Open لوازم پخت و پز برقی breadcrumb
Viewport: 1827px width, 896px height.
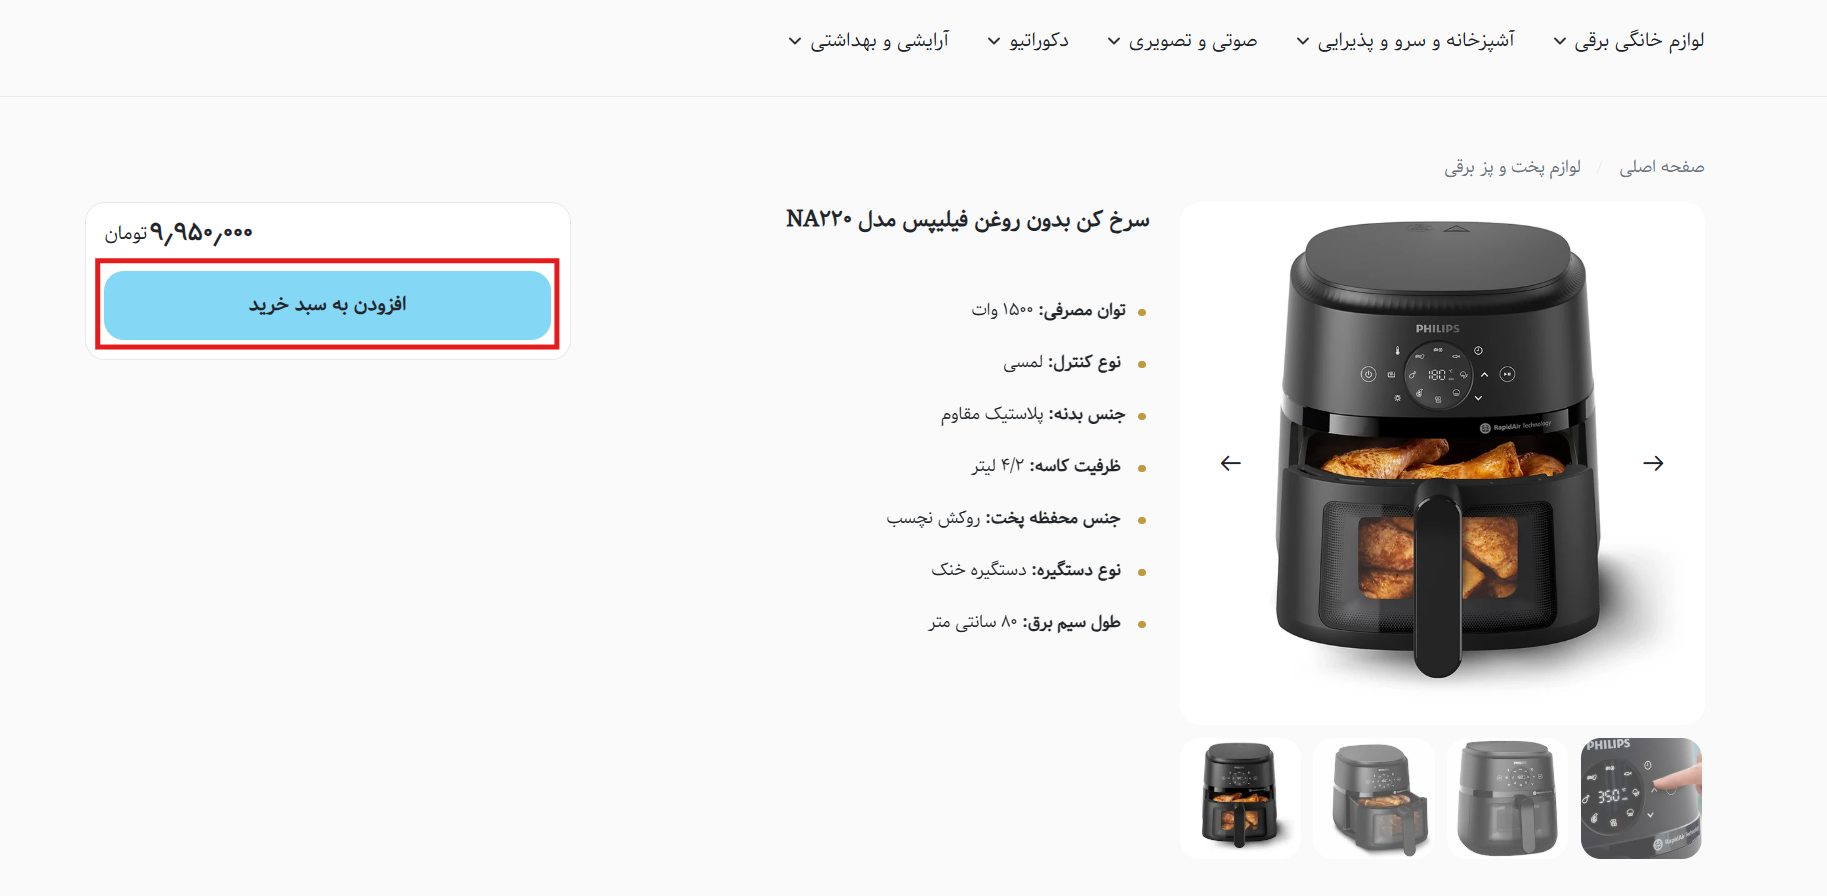[1512, 167]
